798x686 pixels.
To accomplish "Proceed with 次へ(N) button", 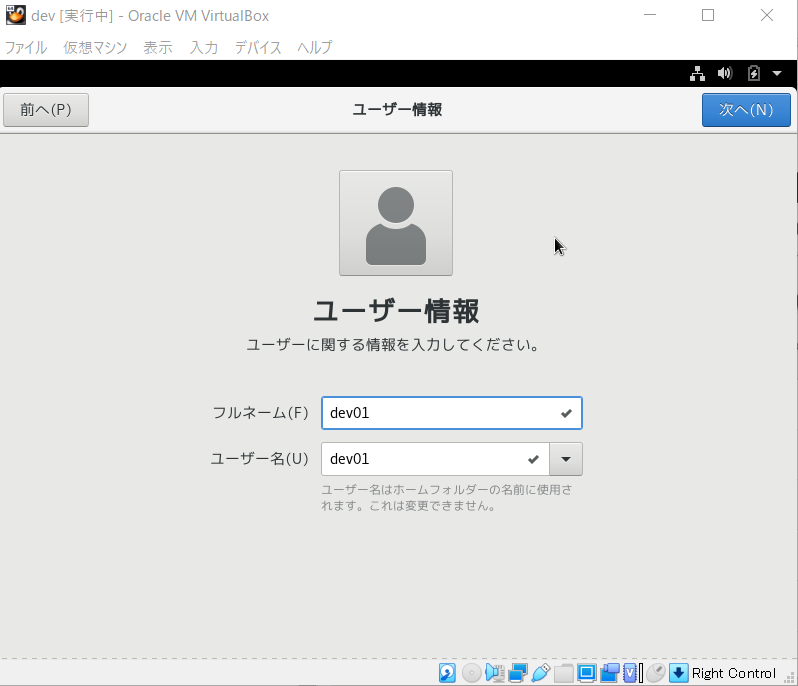I will 746,110.
